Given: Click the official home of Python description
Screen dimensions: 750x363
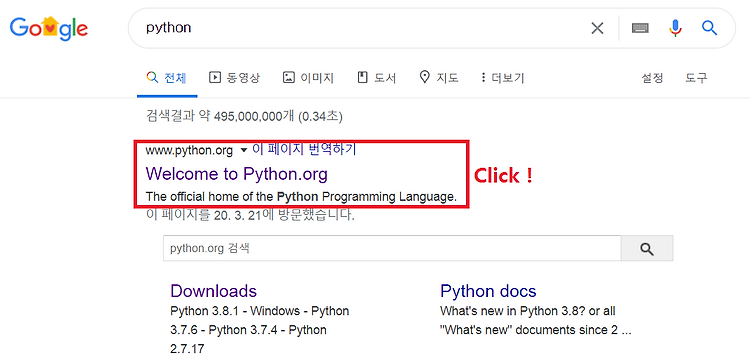Looking at the screenshot, I should [x=301, y=197].
